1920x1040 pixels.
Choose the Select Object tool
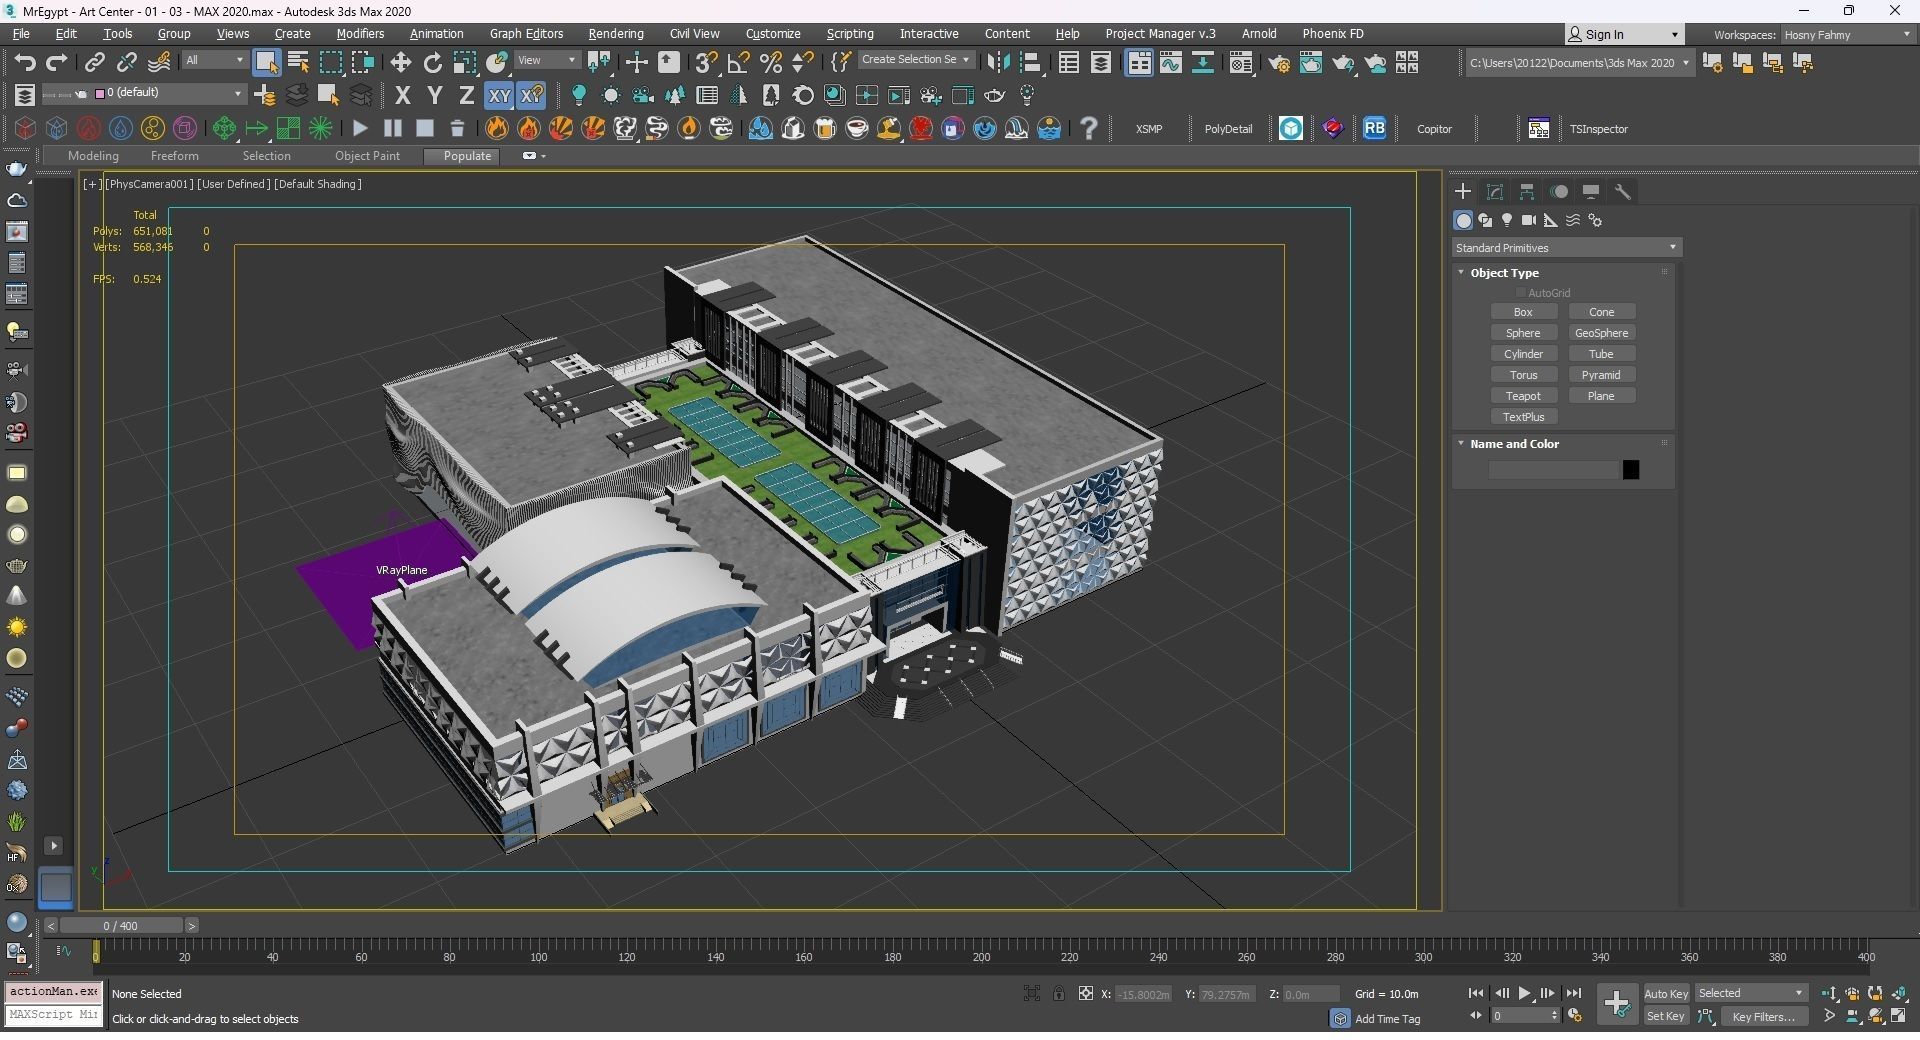[266, 63]
